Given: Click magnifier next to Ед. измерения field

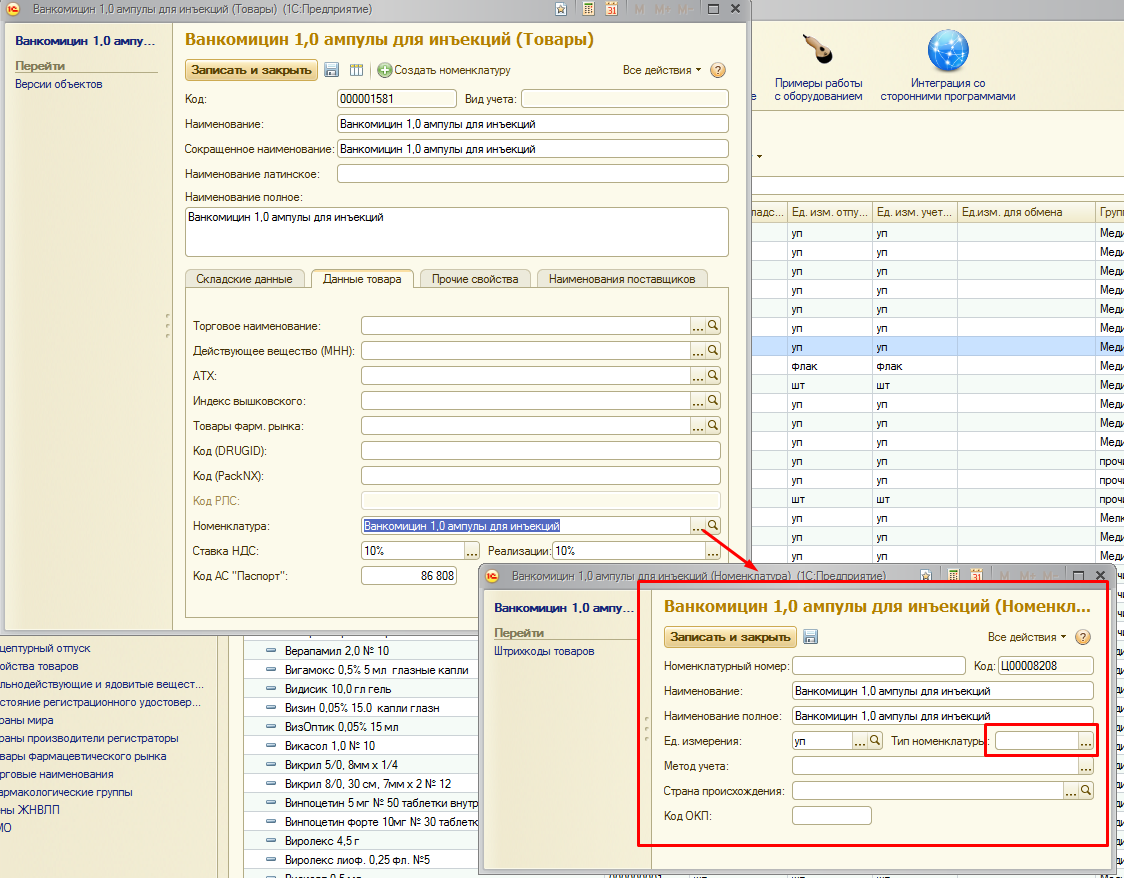Looking at the screenshot, I should click(875, 741).
